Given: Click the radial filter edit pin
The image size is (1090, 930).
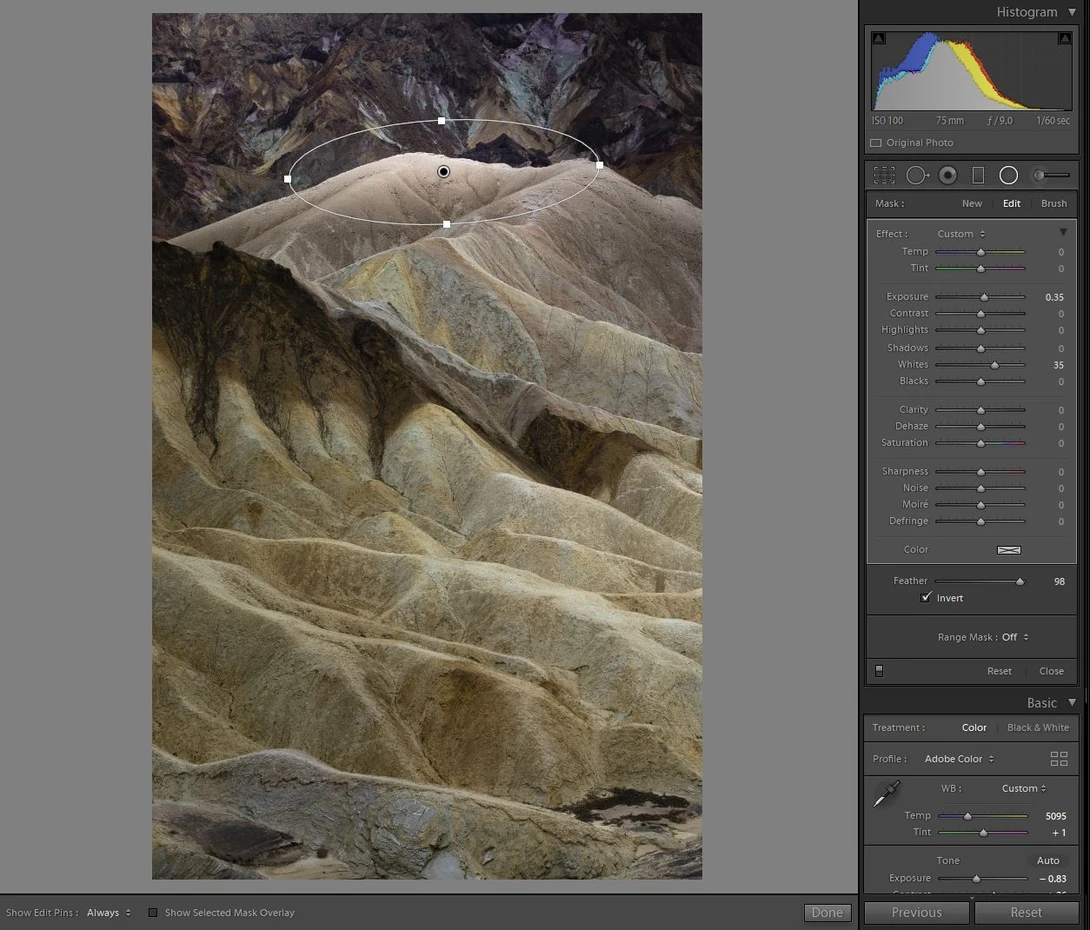Looking at the screenshot, I should (444, 172).
